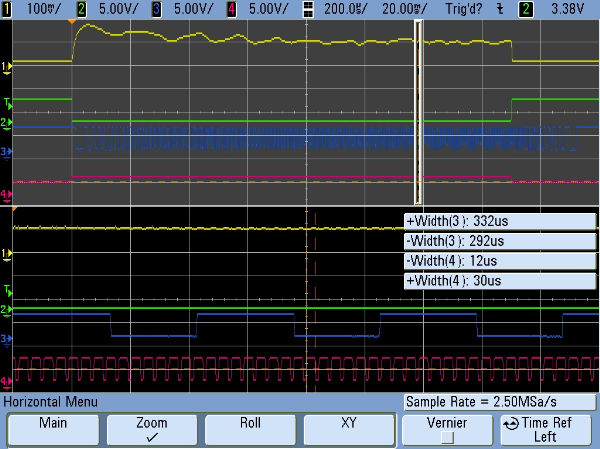Enable the Vernier checkbox

[x=447, y=437]
